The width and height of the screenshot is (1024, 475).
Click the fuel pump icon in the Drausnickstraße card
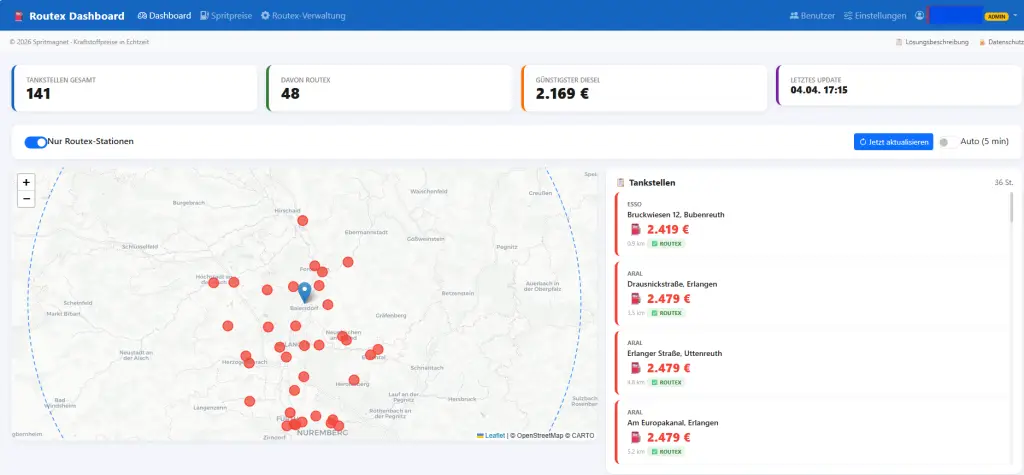point(635,299)
